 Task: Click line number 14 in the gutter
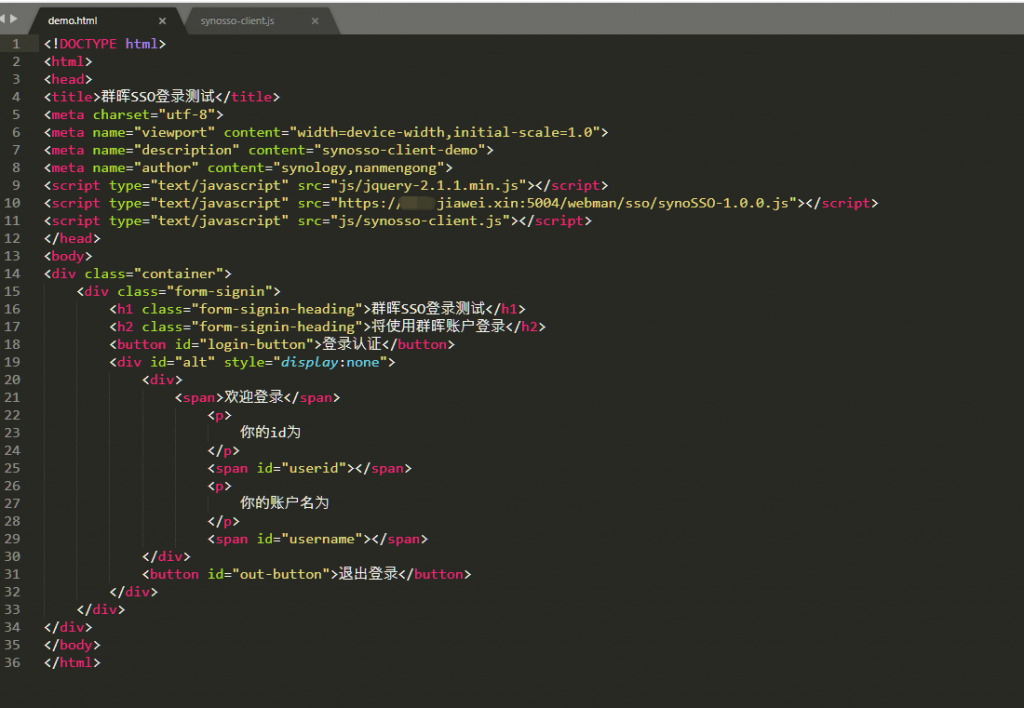click(x=13, y=274)
